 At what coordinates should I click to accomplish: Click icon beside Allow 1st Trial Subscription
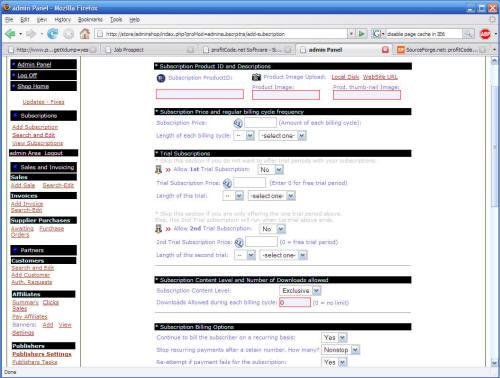[x=159, y=169]
